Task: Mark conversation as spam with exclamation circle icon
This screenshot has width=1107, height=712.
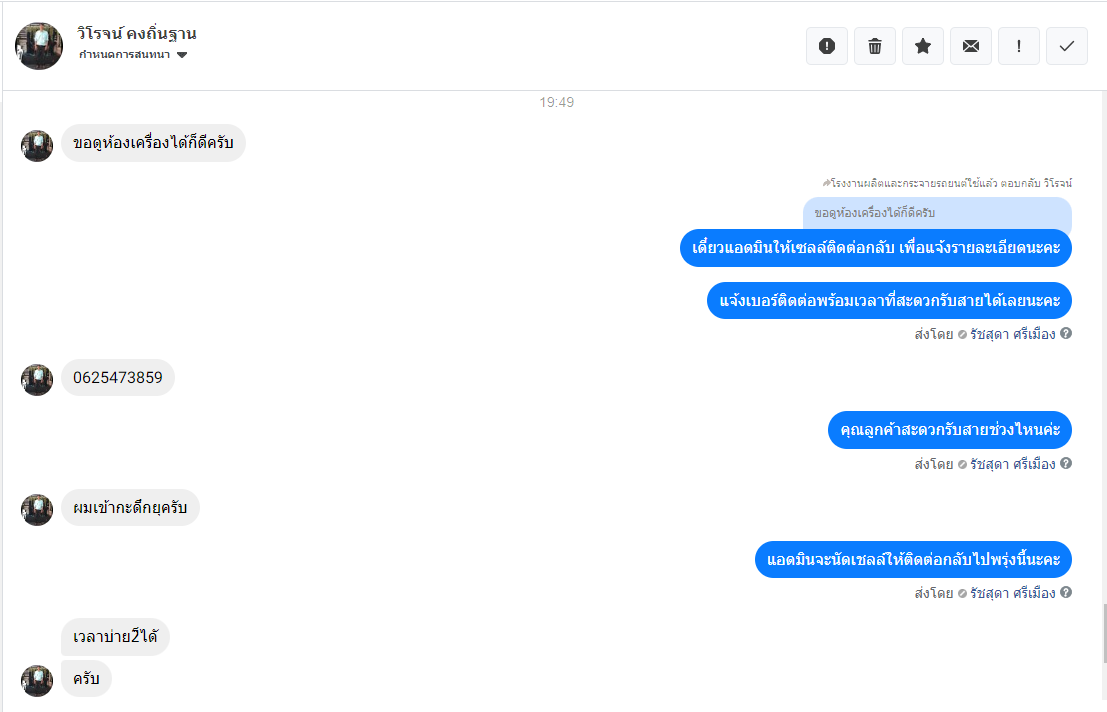Action: [827, 46]
